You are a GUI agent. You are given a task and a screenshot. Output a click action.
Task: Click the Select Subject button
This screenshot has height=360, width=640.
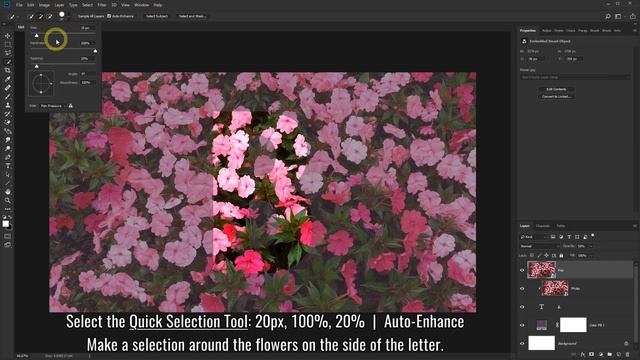click(x=157, y=16)
